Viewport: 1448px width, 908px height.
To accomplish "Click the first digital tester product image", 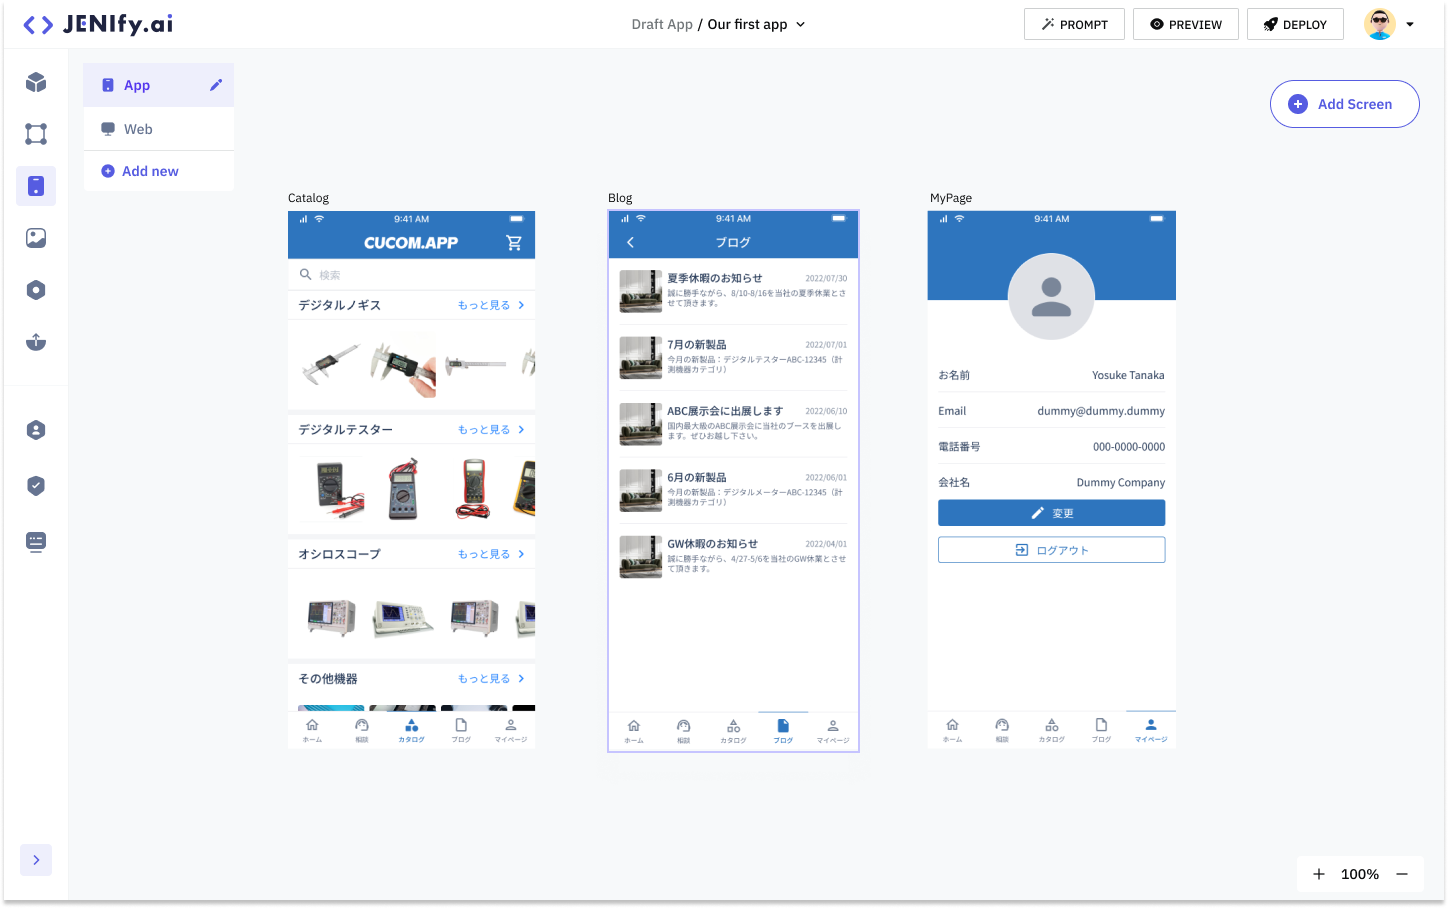I will click(338, 489).
